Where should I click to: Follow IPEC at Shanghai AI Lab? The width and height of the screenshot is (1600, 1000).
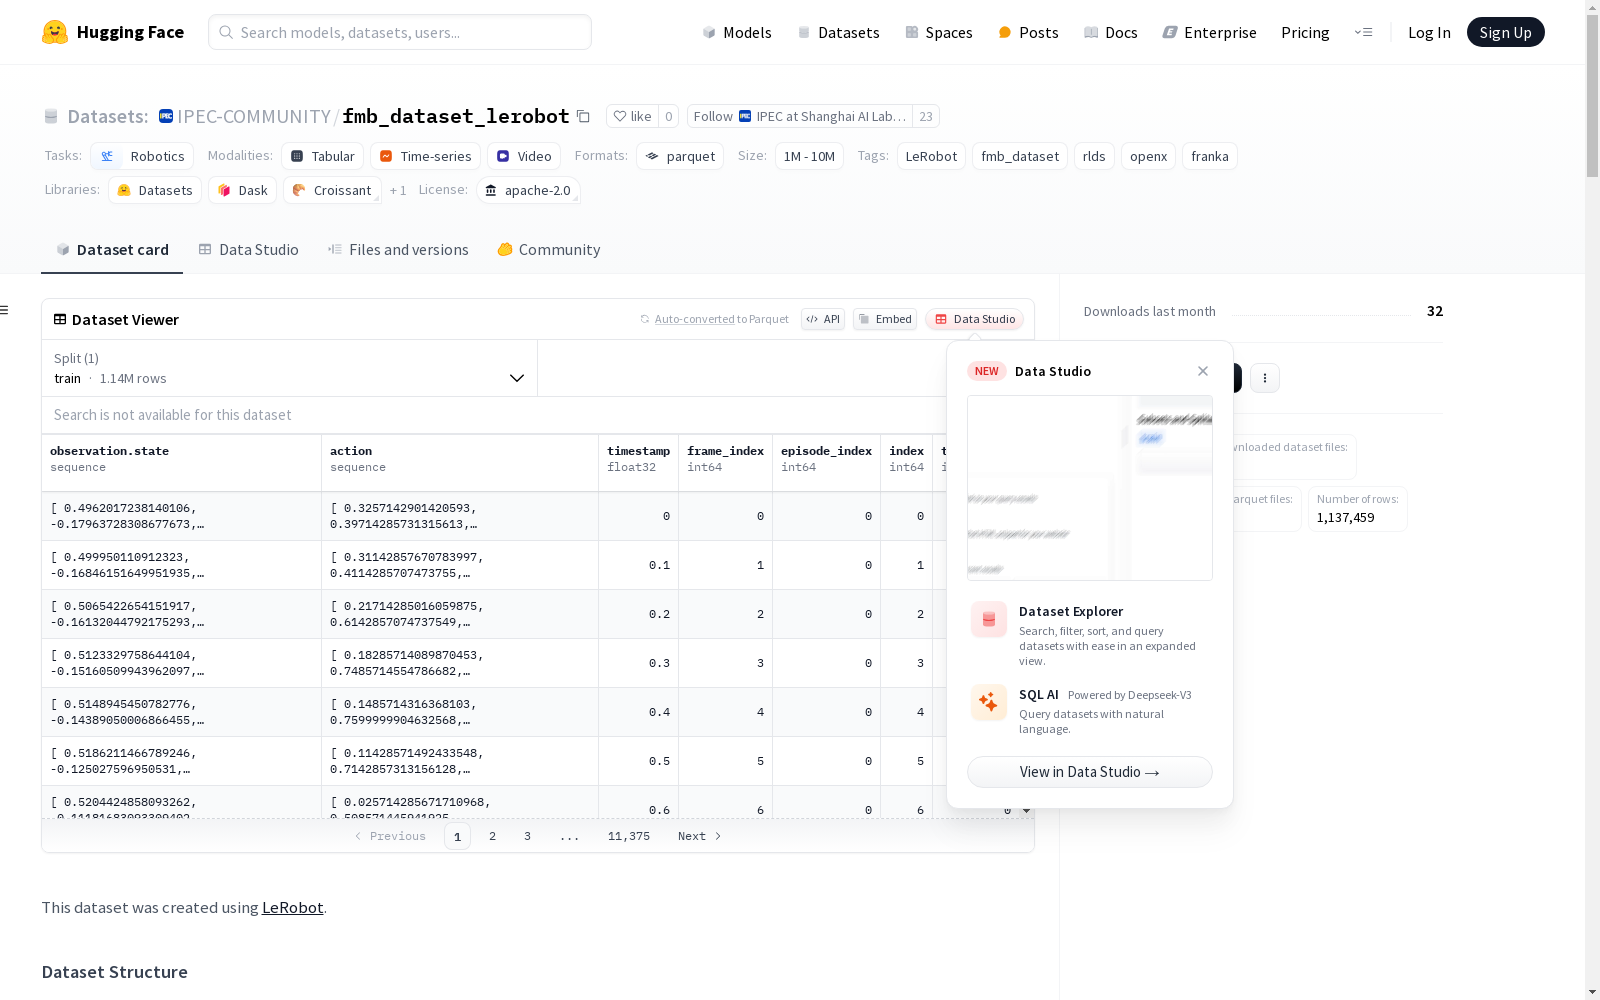tap(800, 116)
